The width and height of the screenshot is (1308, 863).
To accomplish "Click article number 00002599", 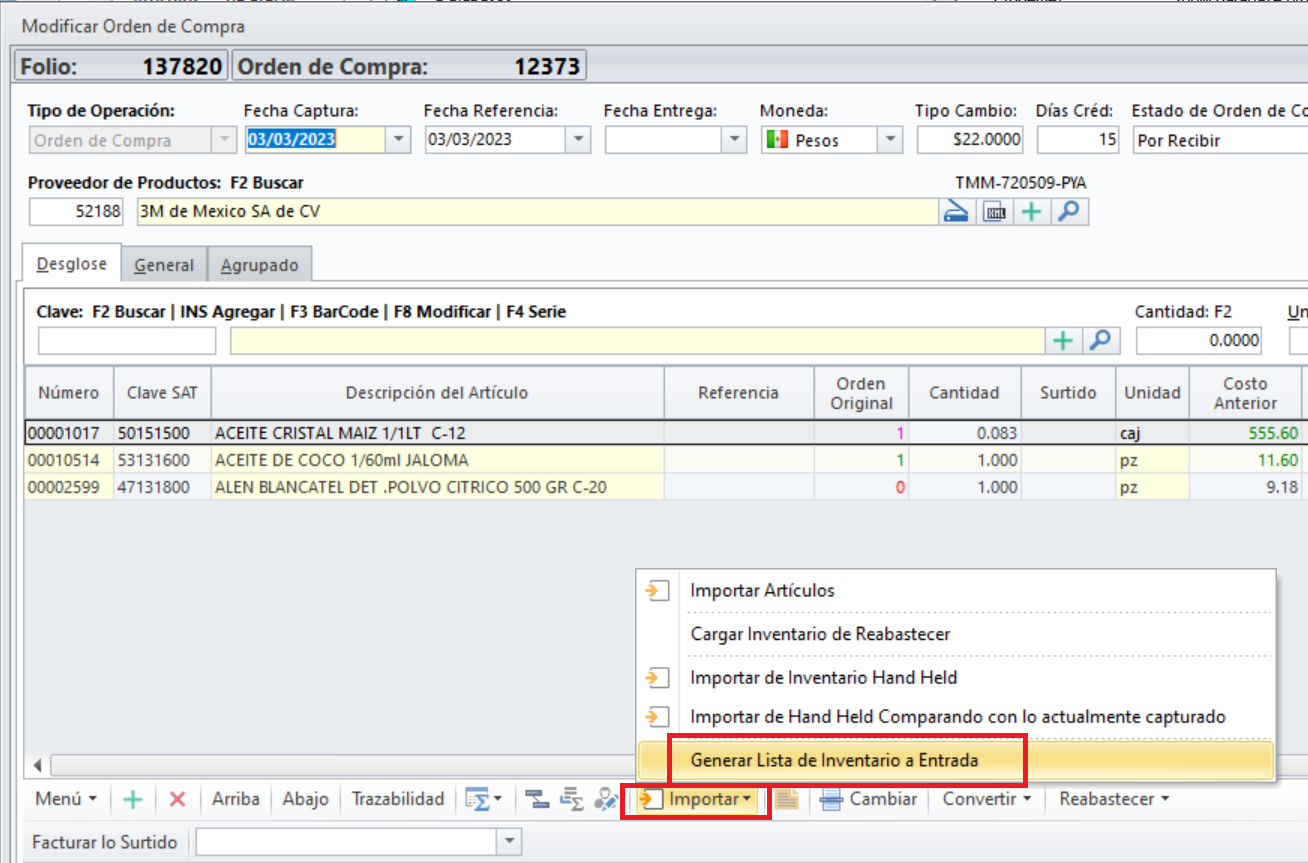I will [x=69, y=487].
